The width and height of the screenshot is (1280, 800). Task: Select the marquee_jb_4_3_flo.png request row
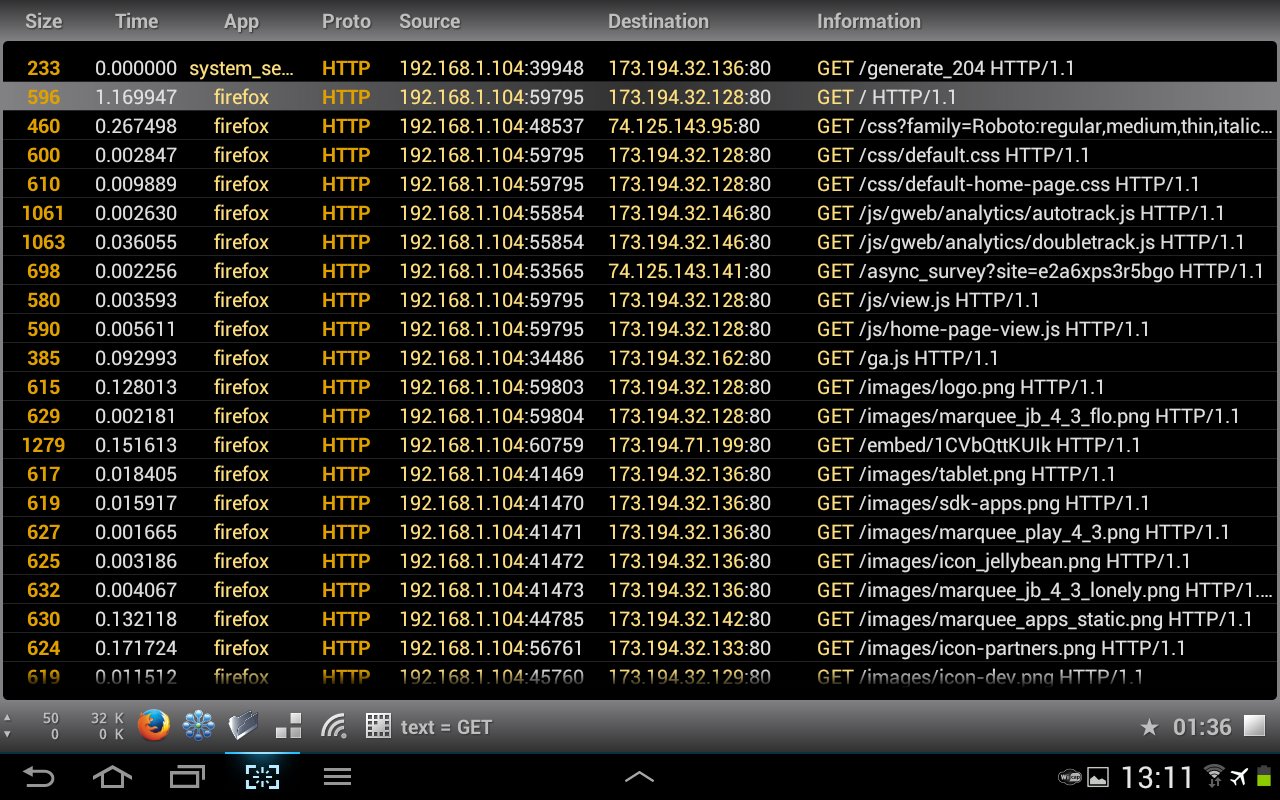640,416
